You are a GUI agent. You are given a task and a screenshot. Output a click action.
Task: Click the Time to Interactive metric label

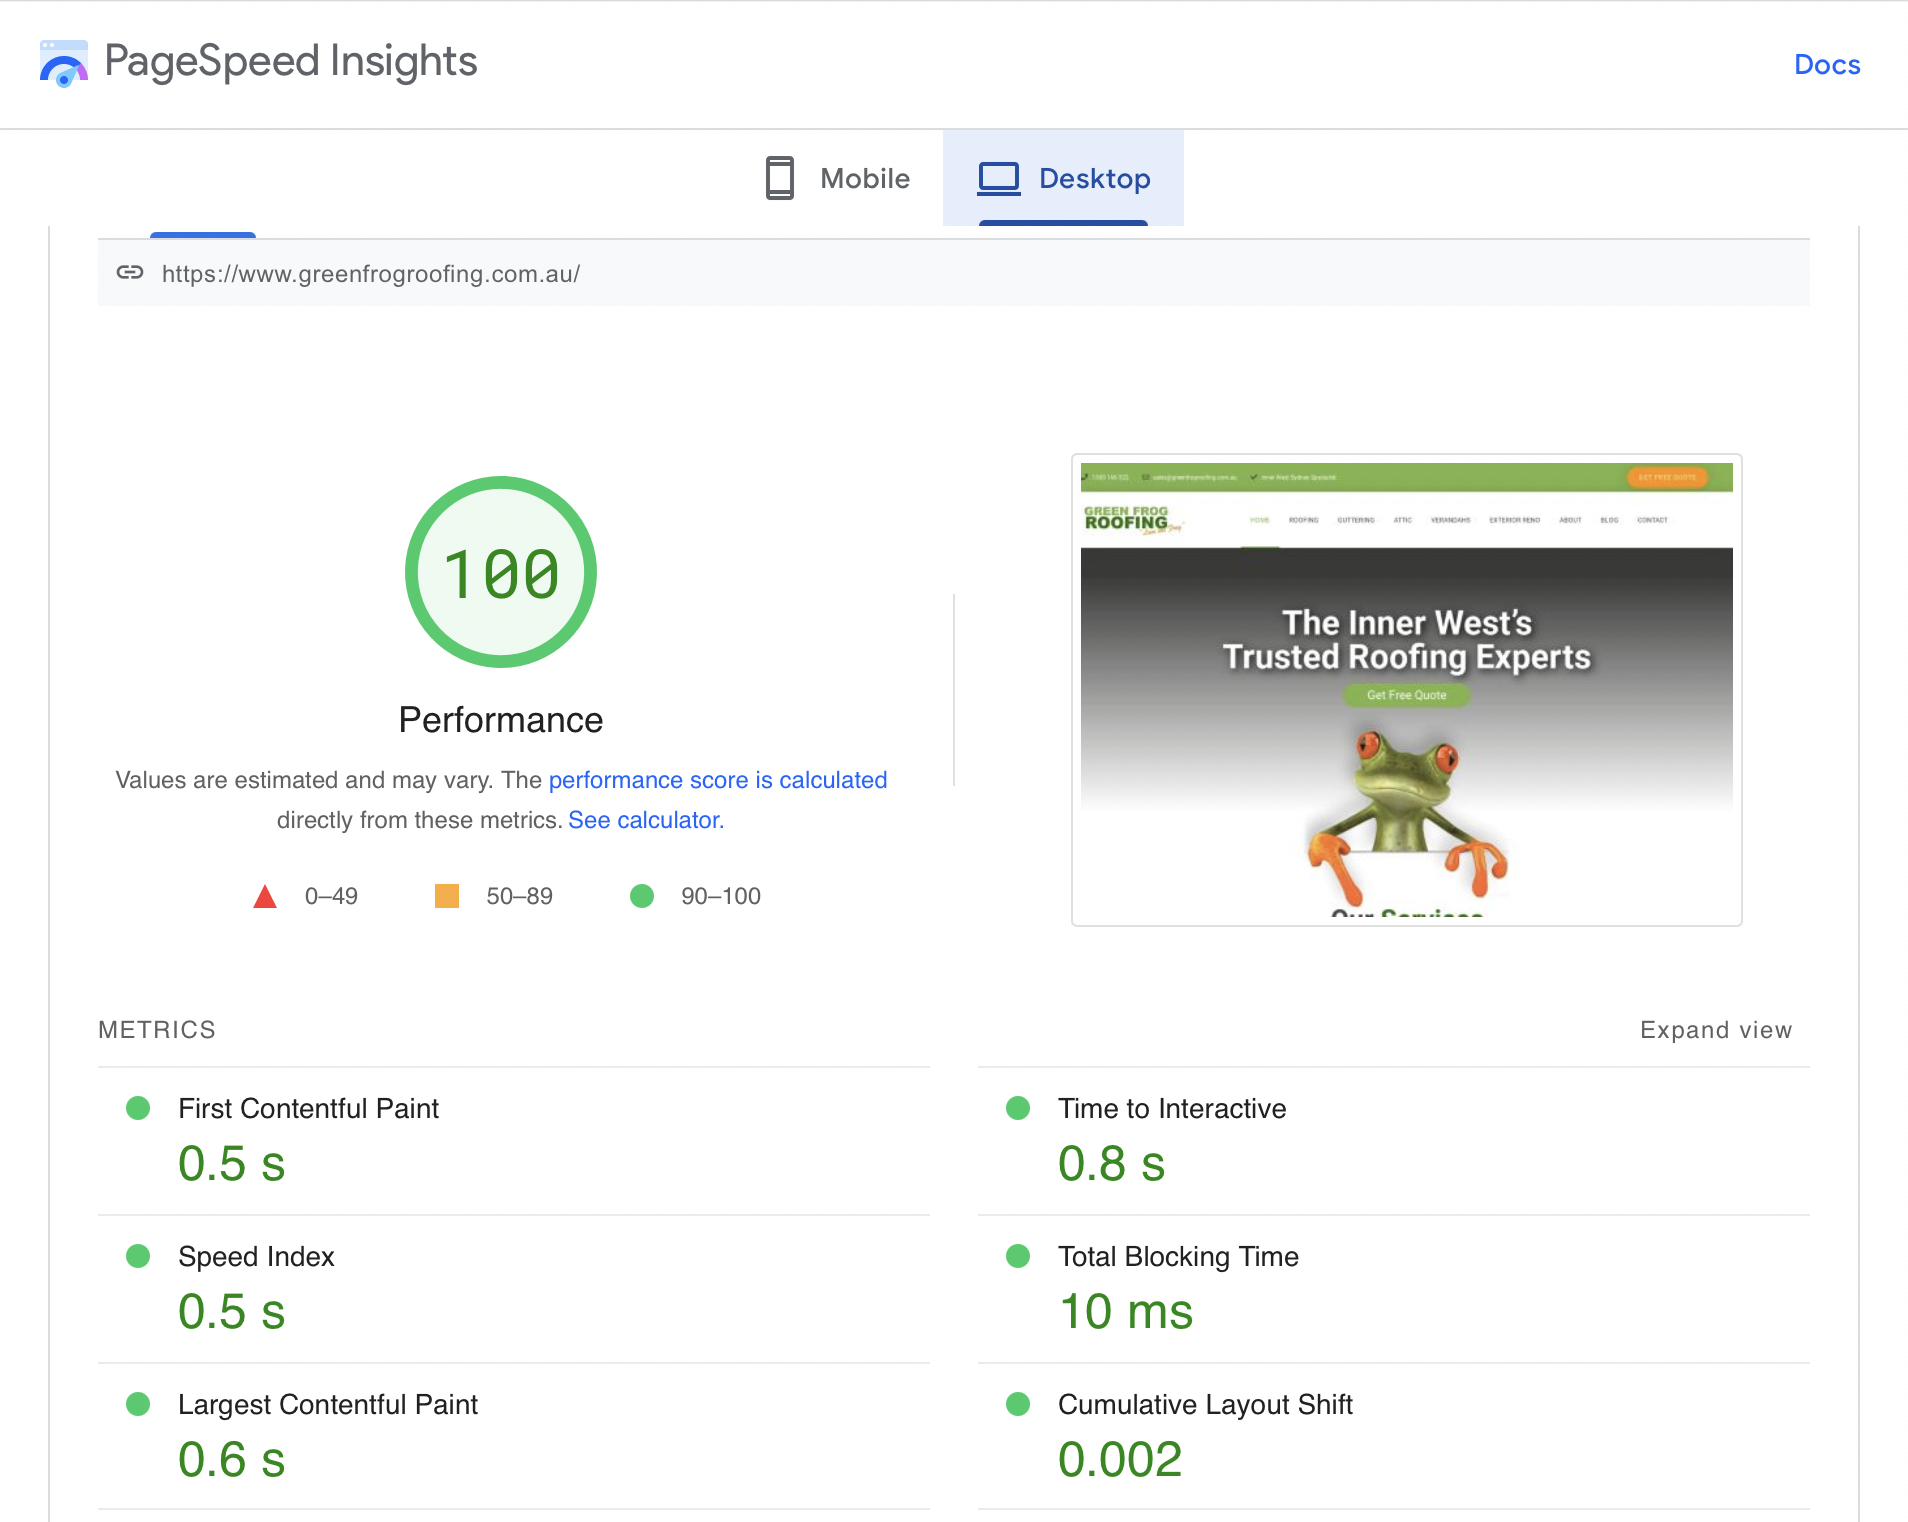coord(1172,1108)
